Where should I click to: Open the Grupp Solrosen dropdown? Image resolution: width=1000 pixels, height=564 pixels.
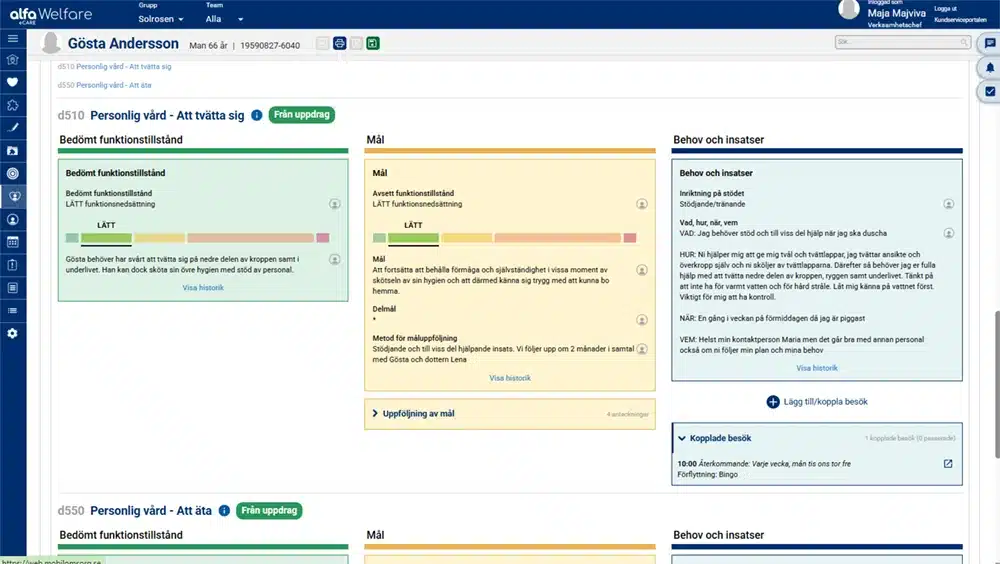pos(161,19)
